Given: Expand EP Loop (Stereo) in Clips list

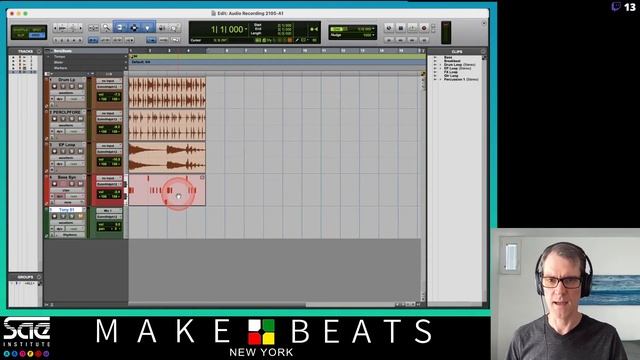Looking at the screenshot, I should (x=440, y=68).
